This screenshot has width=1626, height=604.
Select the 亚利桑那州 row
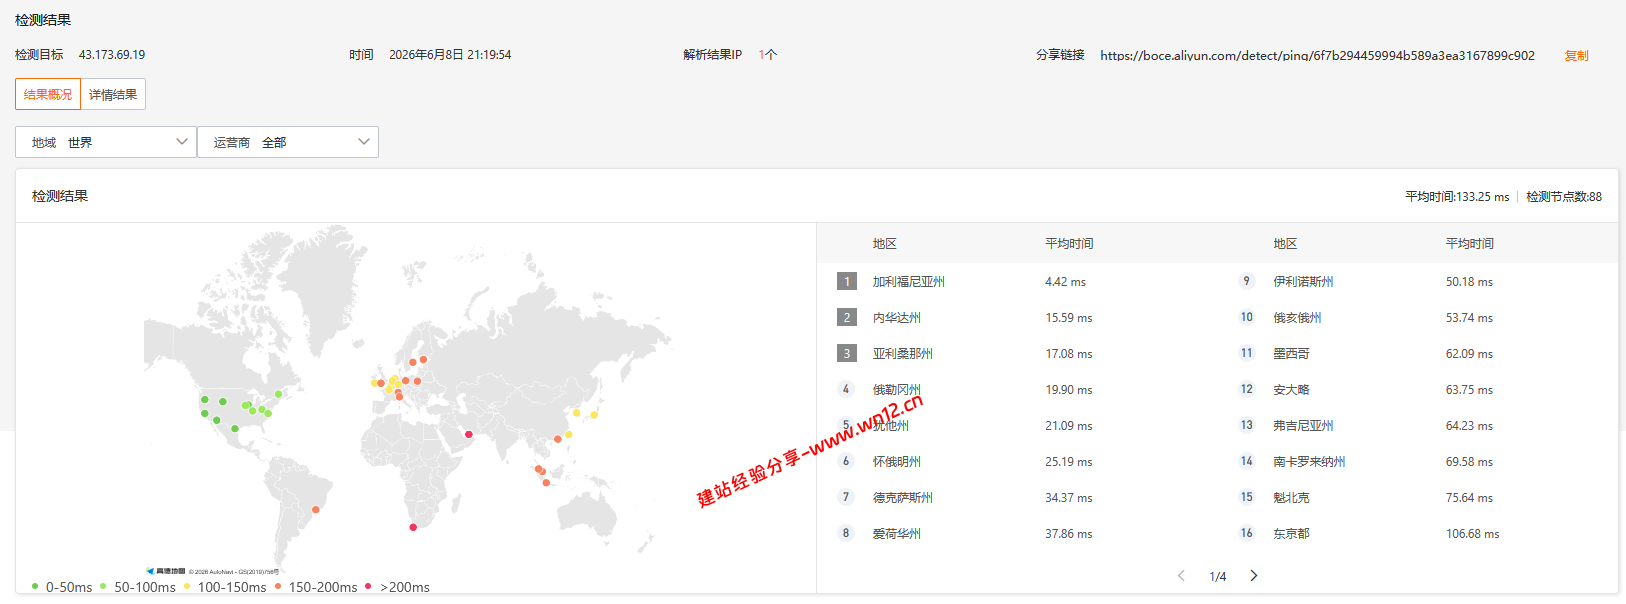pos(1017,353)
